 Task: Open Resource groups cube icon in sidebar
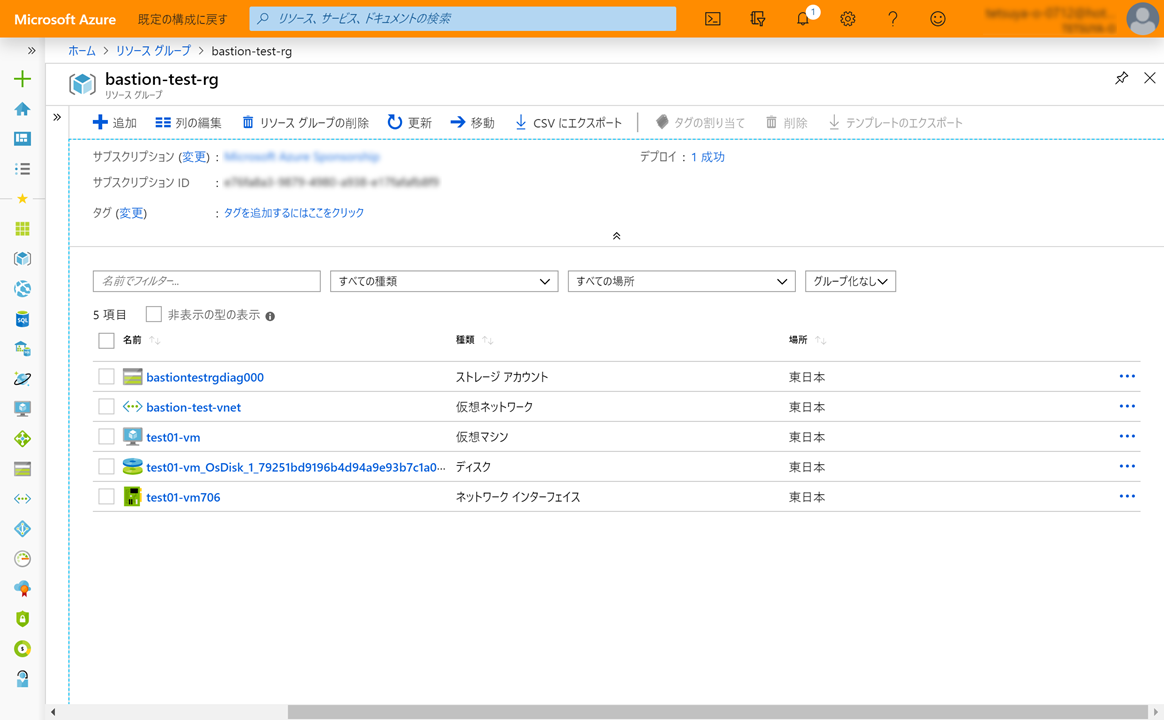coord(22,258)
